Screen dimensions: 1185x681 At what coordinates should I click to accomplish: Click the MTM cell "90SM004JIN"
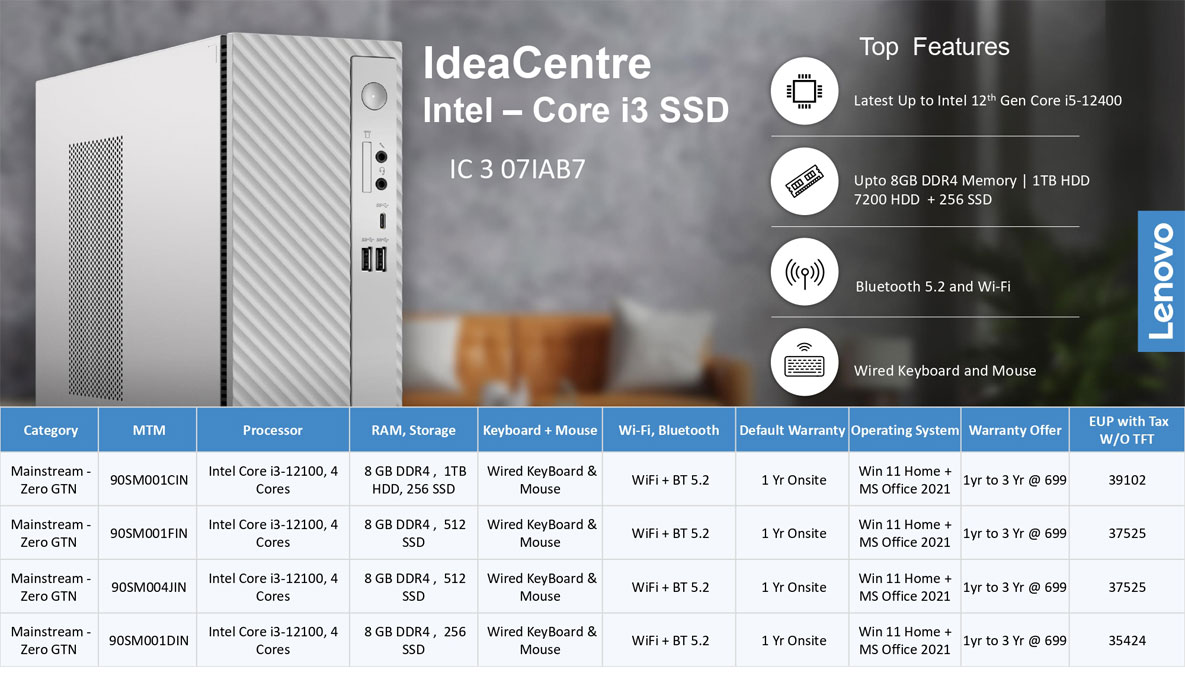click(149, 587)
